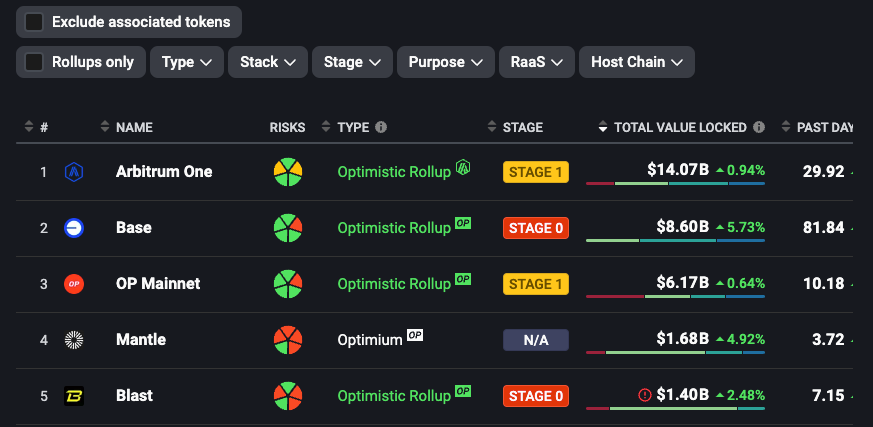Click Arbitrum stack badge next to Optimistic Rollup

(463, 166)
